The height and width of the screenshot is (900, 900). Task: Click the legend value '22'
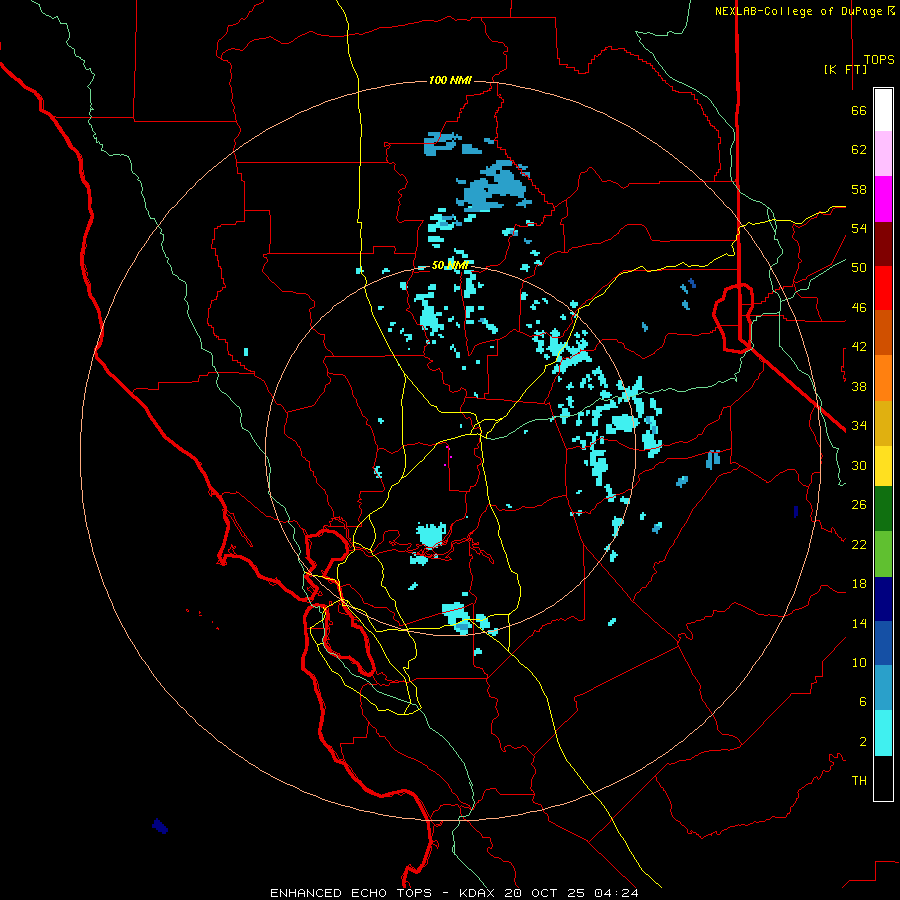click(x=859, y=544)
